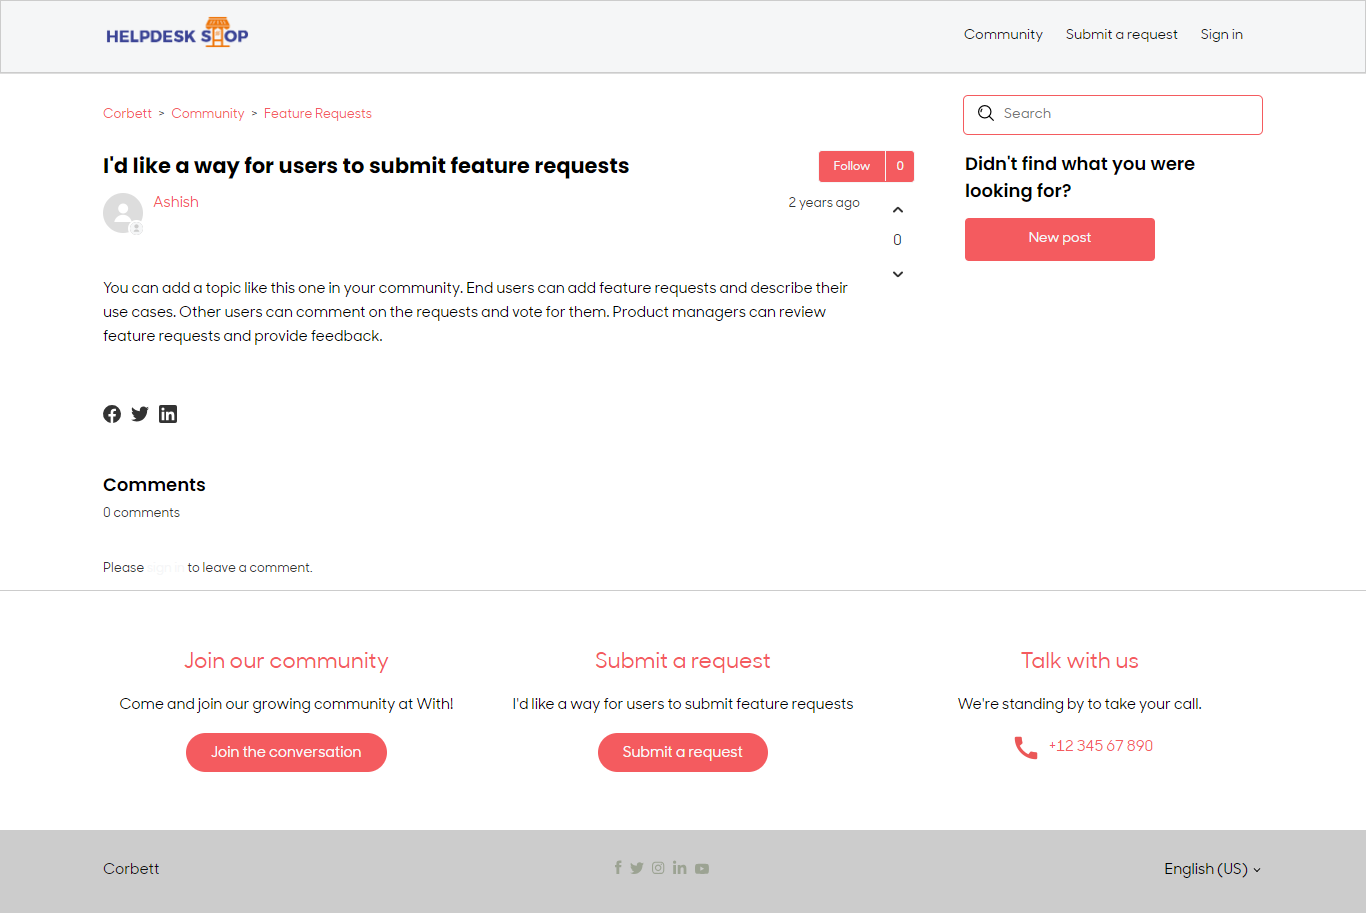The height and width of the screenshot is (913, 1366).
Task: Upvote the post with up arrow
Action: (898, 210)
